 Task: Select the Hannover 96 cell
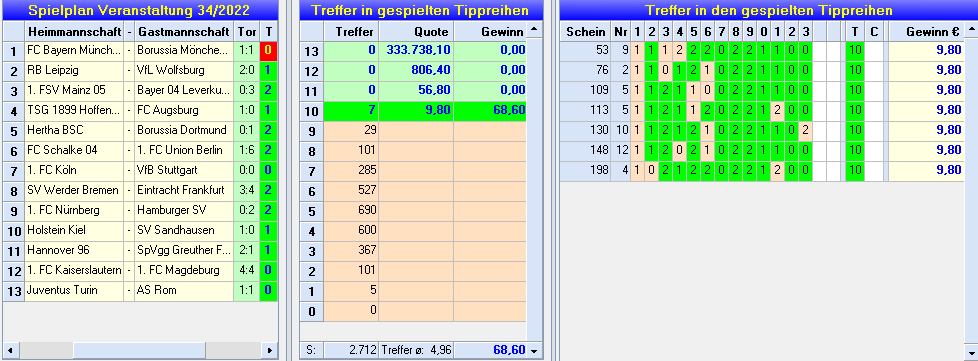tap(74, 250)
